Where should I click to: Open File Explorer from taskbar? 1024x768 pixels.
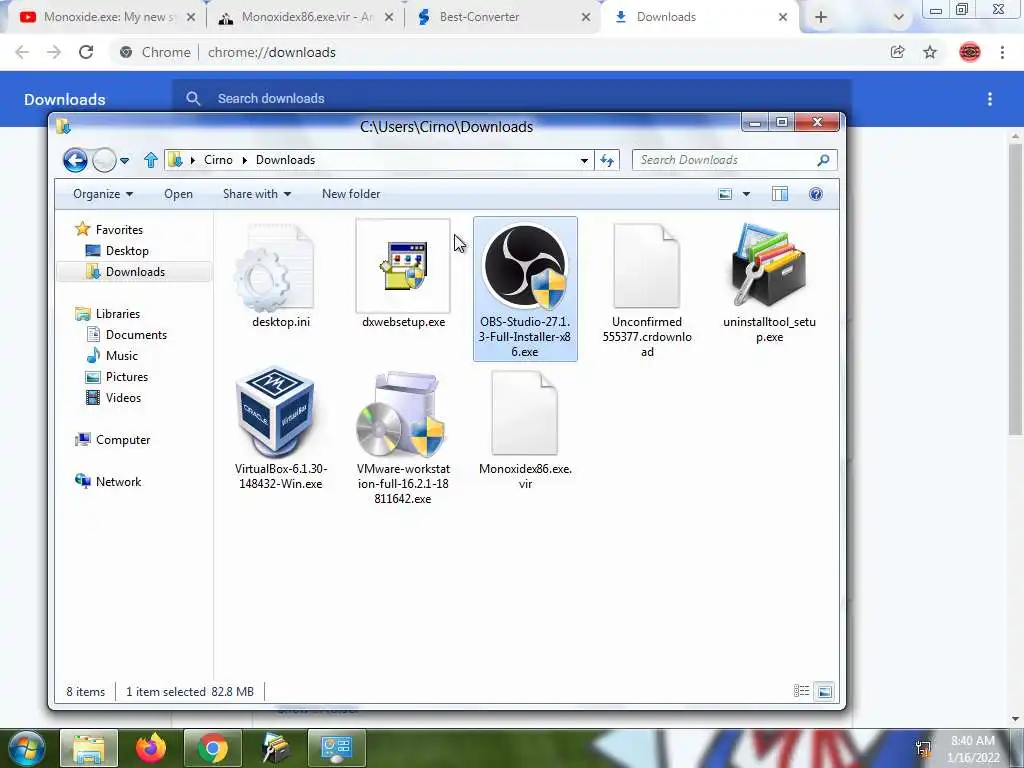click(x=89, y=748)
